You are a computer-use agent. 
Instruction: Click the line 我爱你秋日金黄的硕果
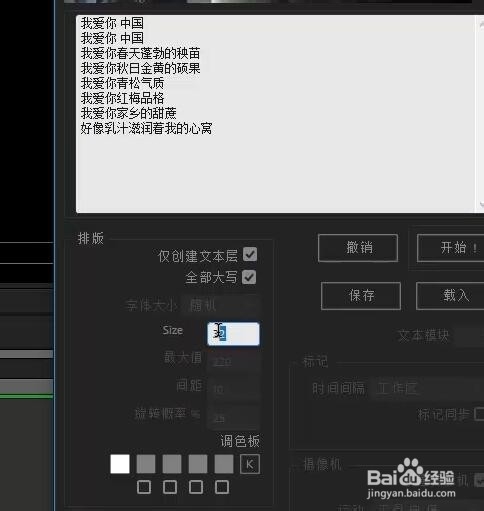pos(140,68)
